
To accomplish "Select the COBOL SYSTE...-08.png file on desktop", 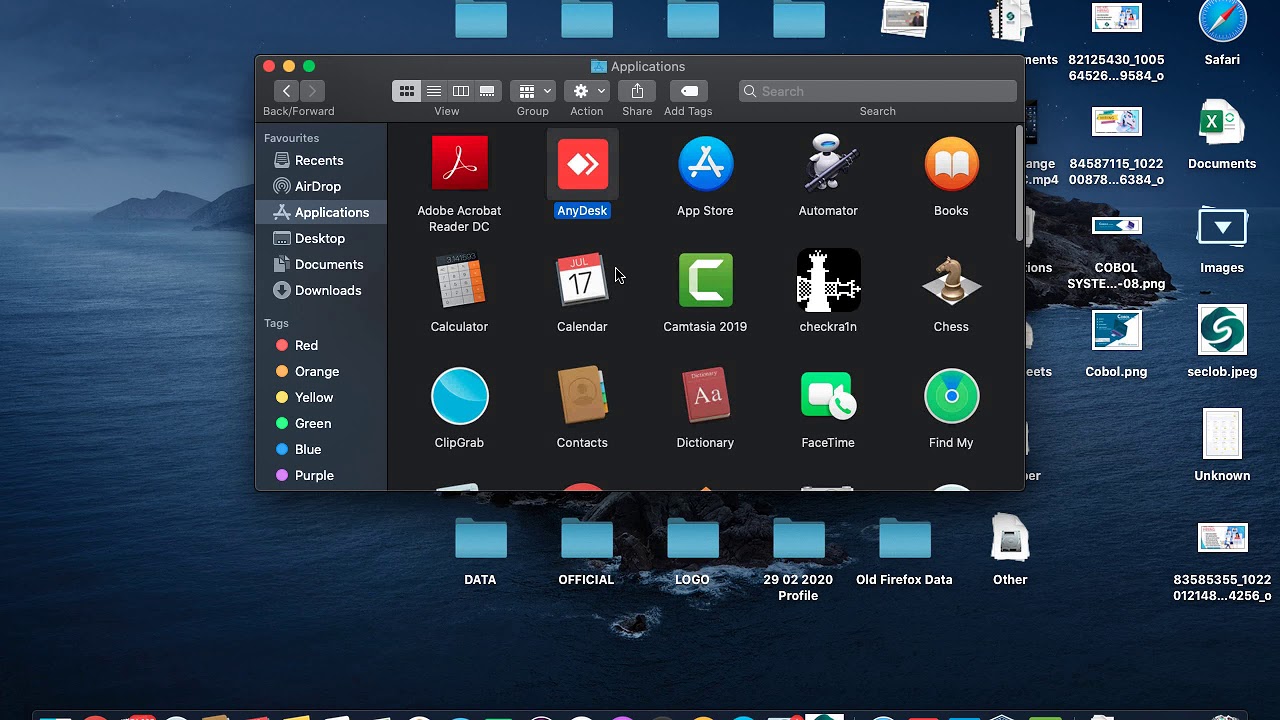I will (1116, 226).
